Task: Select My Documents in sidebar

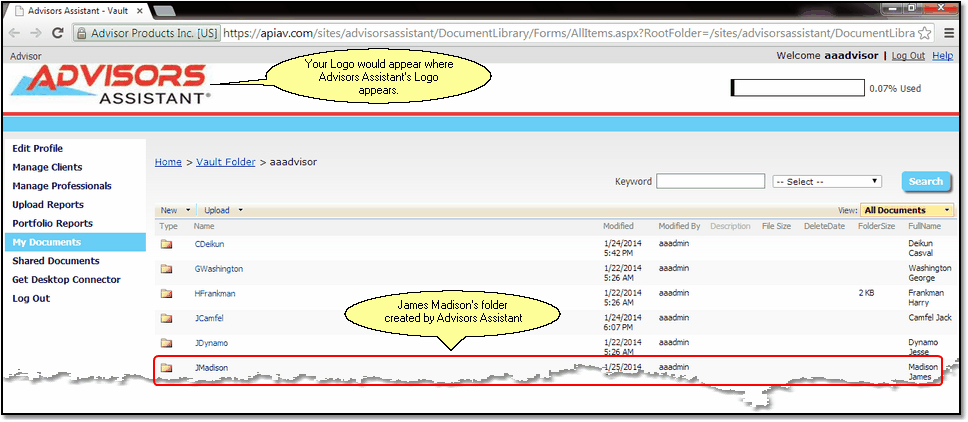Action: [x=75, y=242]
